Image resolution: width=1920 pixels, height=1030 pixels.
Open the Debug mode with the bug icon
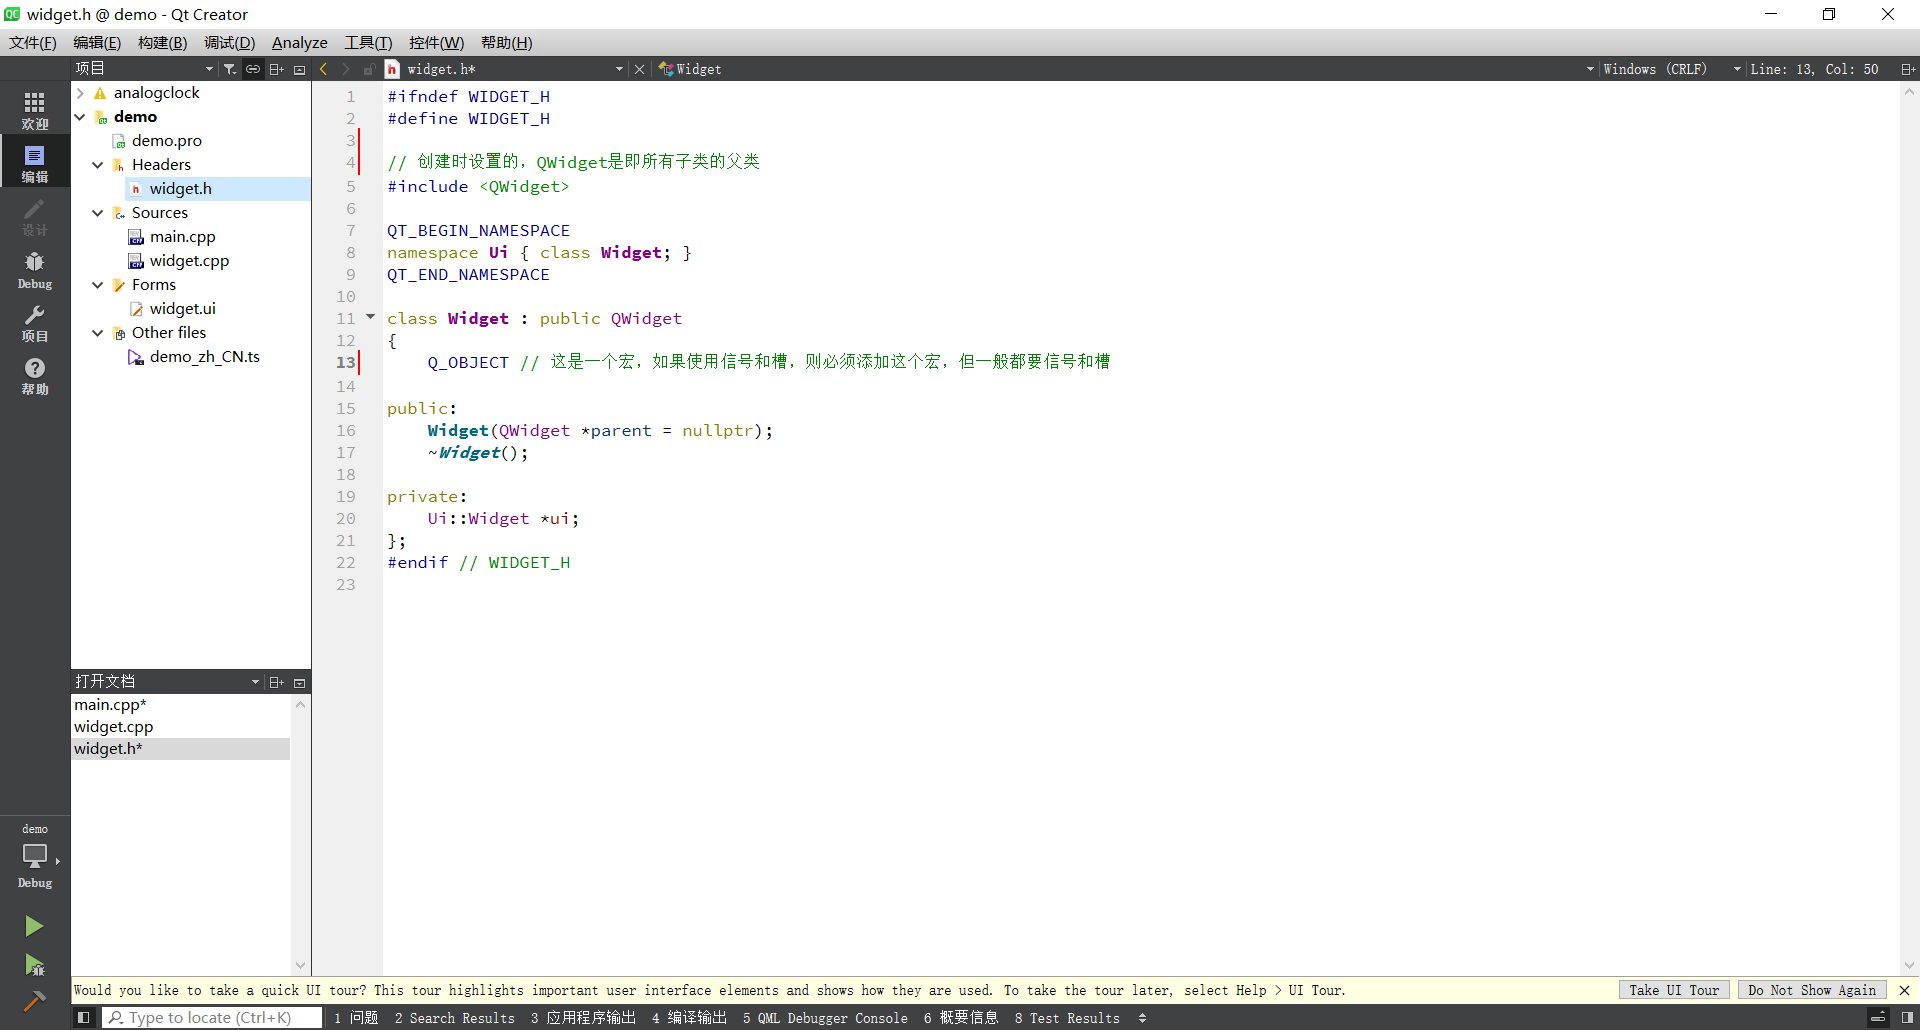35,270
